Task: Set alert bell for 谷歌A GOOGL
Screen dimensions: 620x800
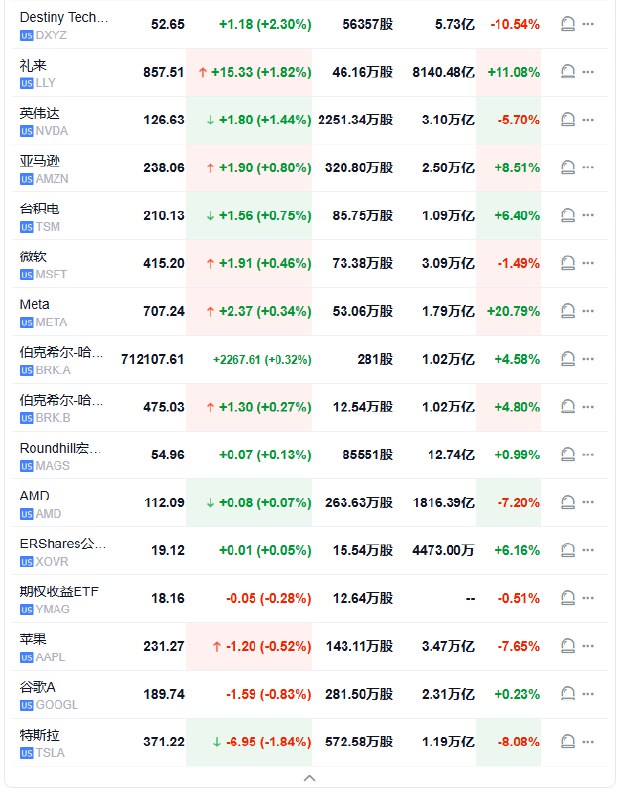Action: pyautogui.click(x=567, y=694)
